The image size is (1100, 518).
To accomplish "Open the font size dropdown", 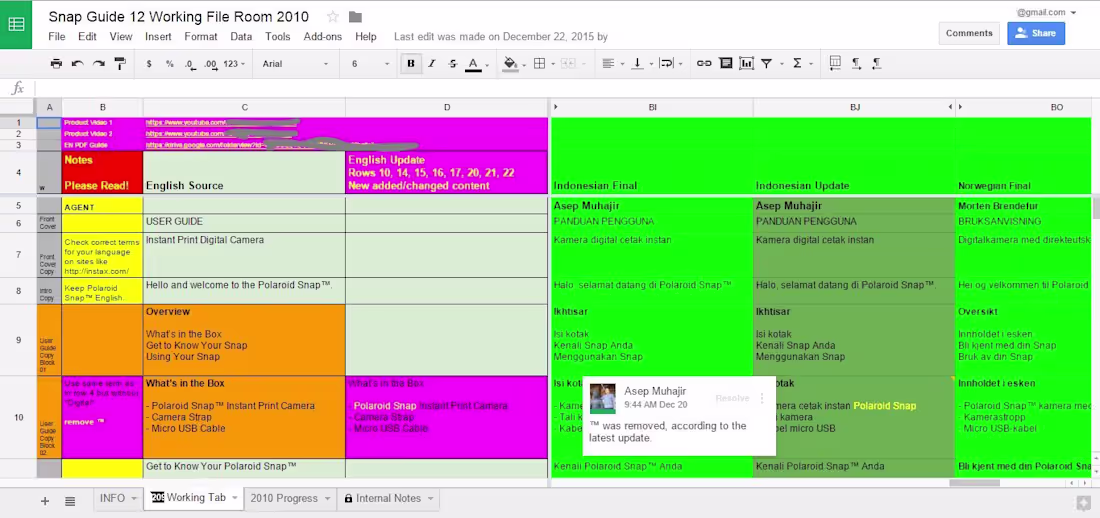I will point(370,64).
